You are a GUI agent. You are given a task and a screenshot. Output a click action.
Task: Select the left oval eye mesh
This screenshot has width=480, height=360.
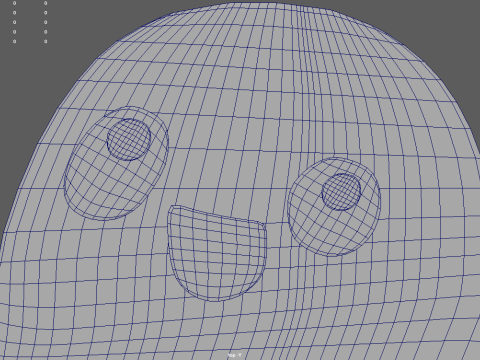[x=116, y=163]
